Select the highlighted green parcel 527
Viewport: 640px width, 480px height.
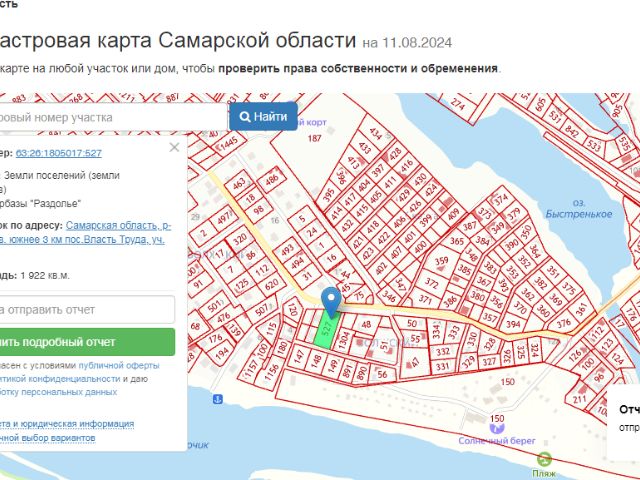click(327, 331)
